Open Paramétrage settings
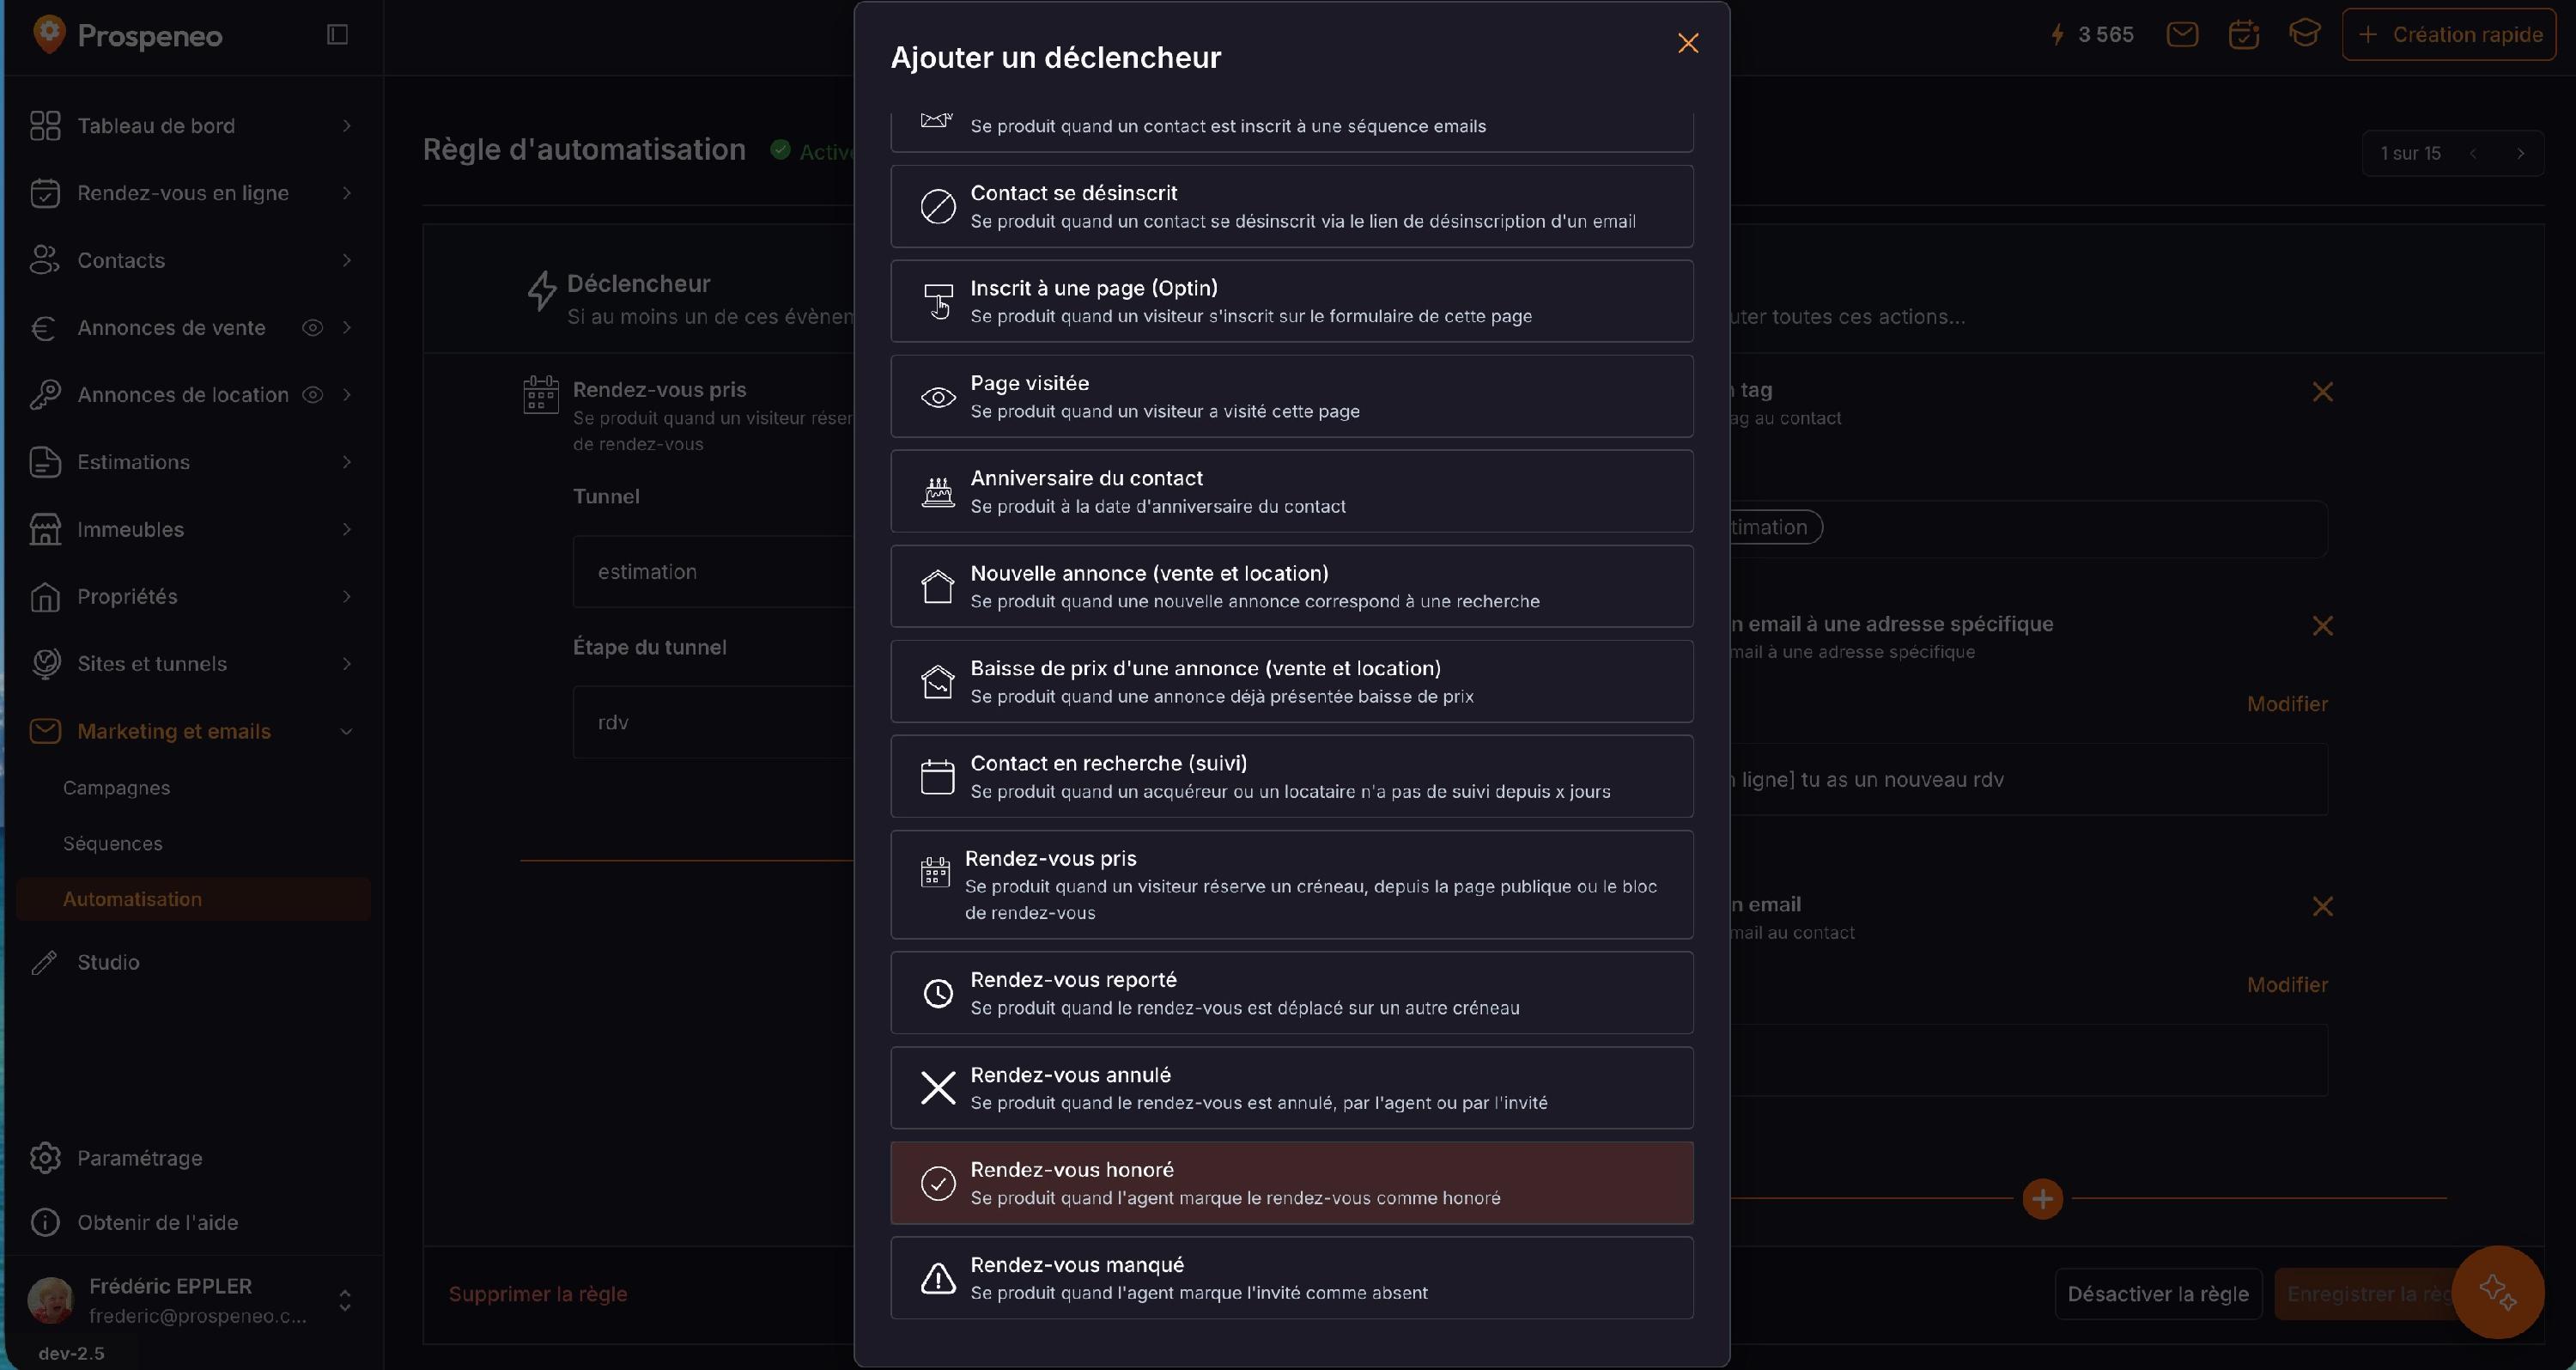The height and width of the screenshot is (1370, 2576). click(139, 1158)
